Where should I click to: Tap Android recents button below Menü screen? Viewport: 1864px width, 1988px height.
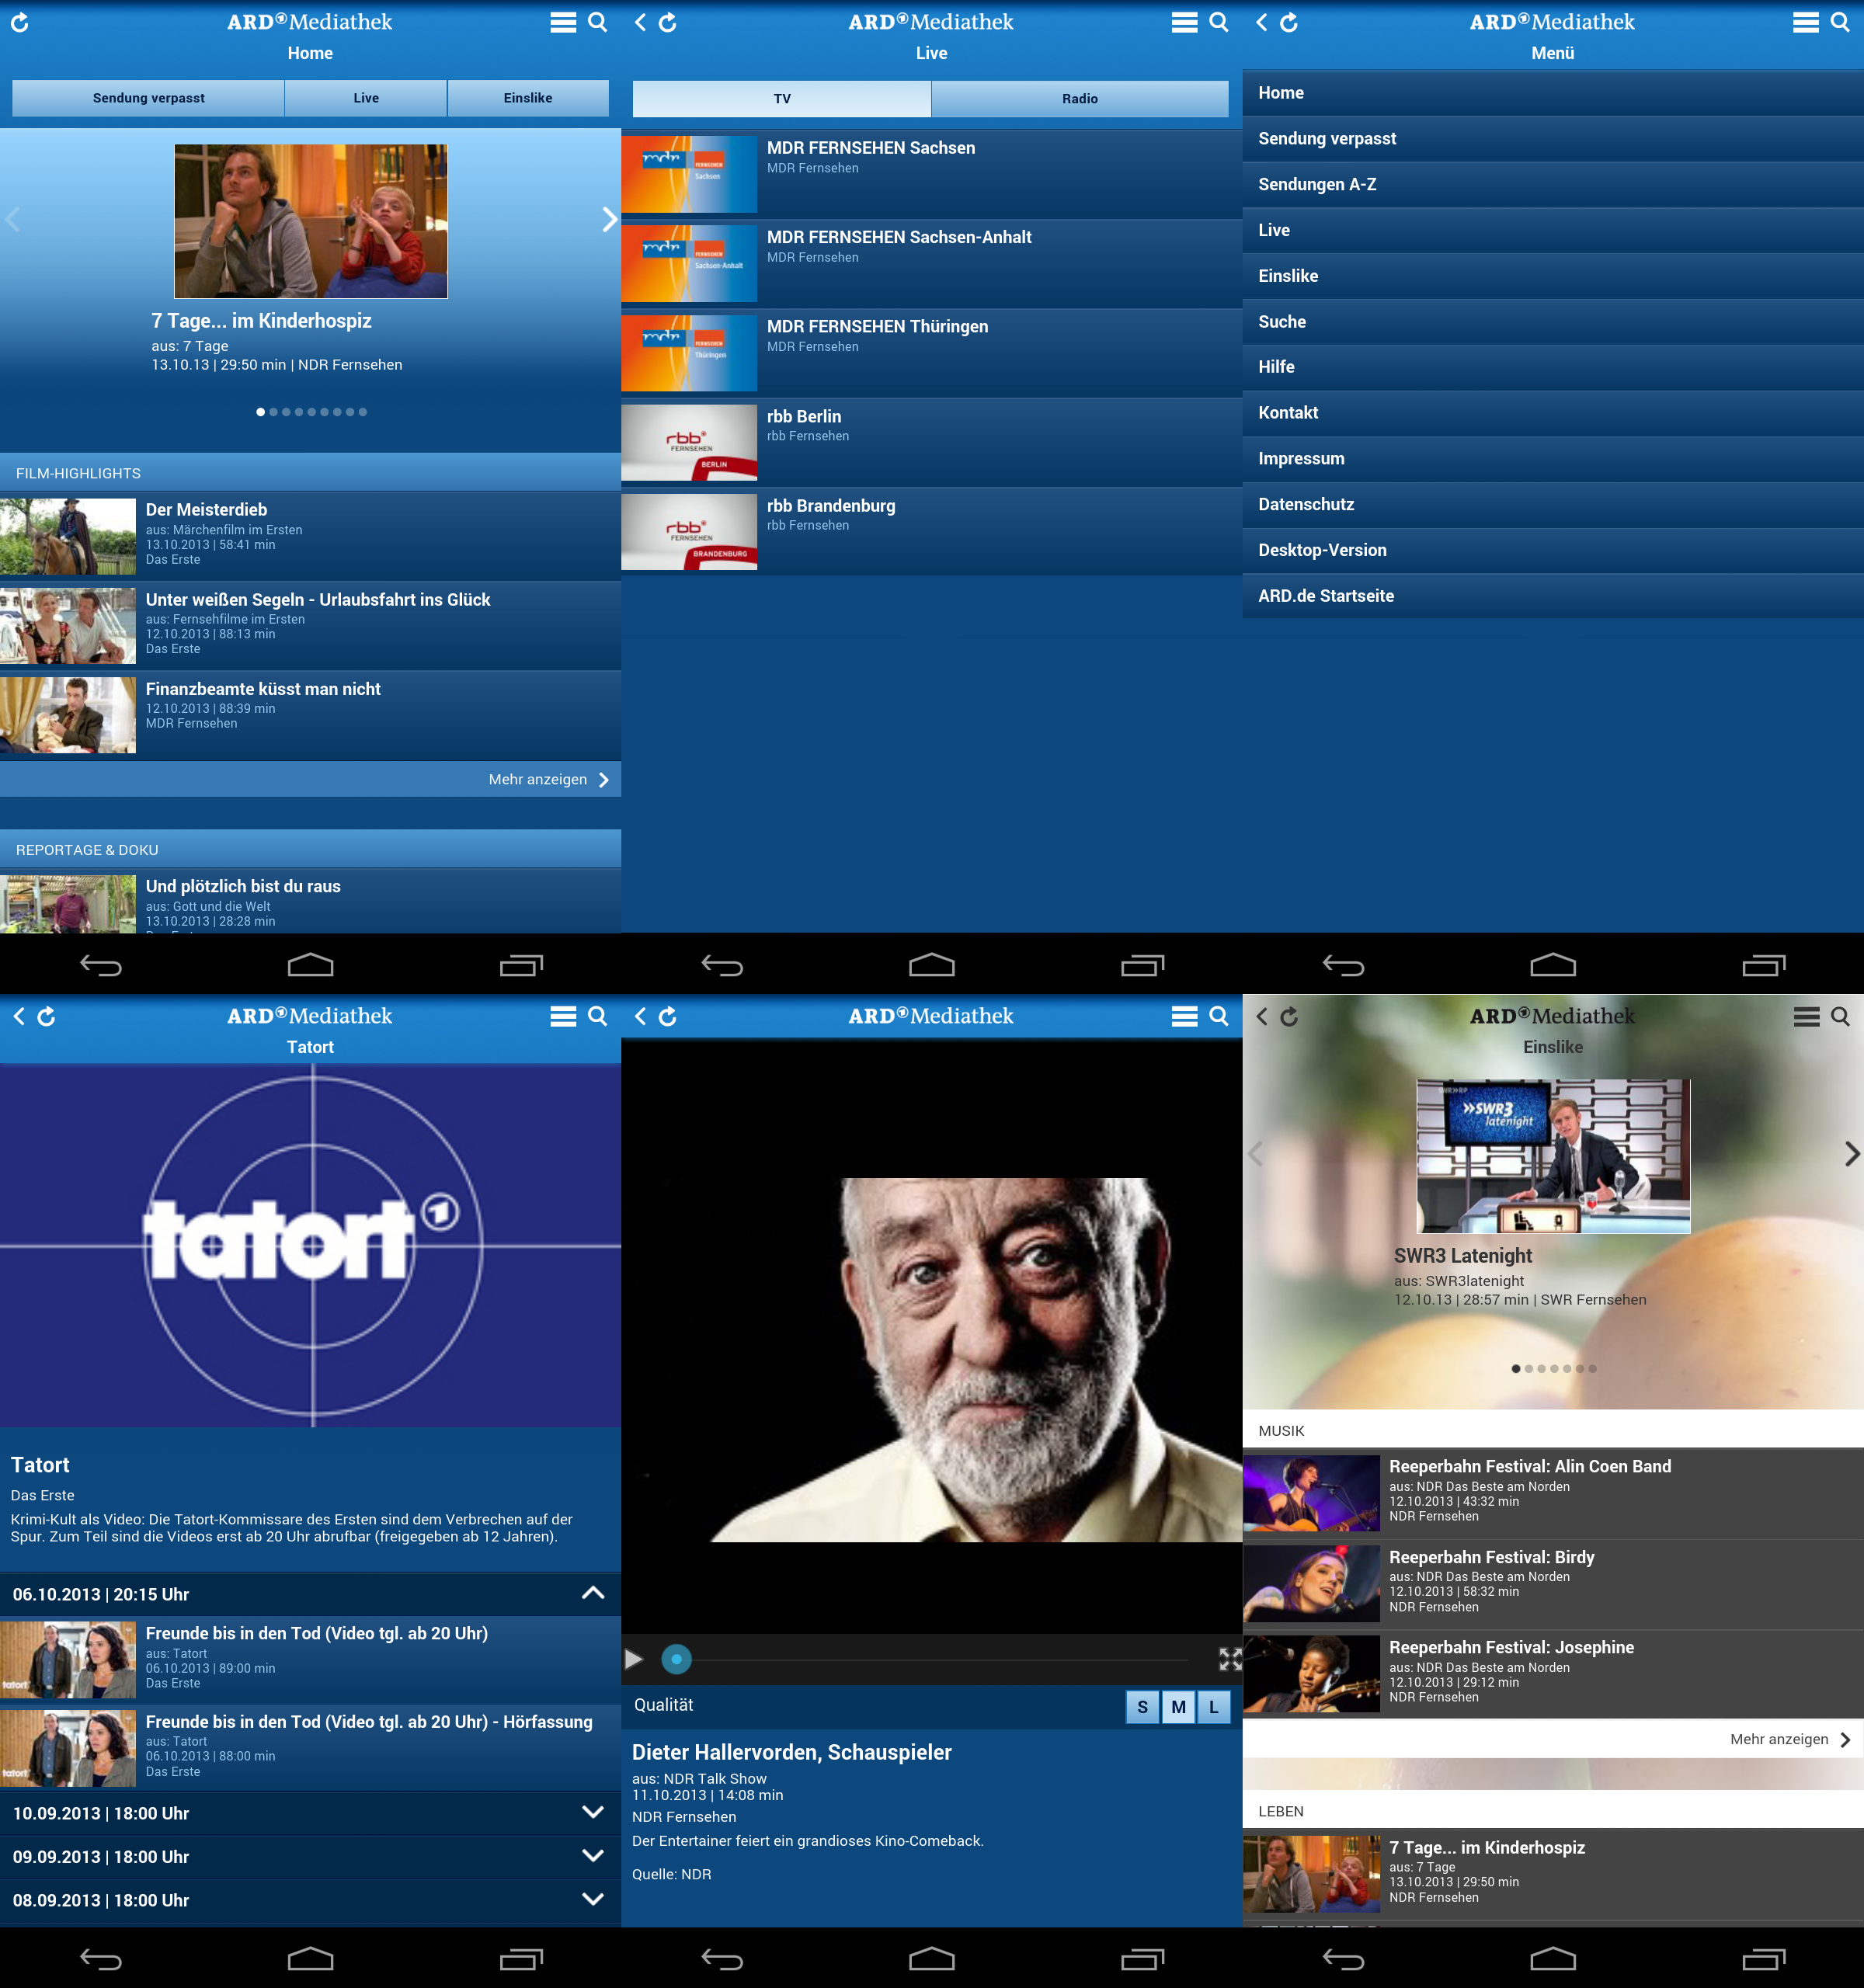pyautogui.click(x=1764, y=965)
